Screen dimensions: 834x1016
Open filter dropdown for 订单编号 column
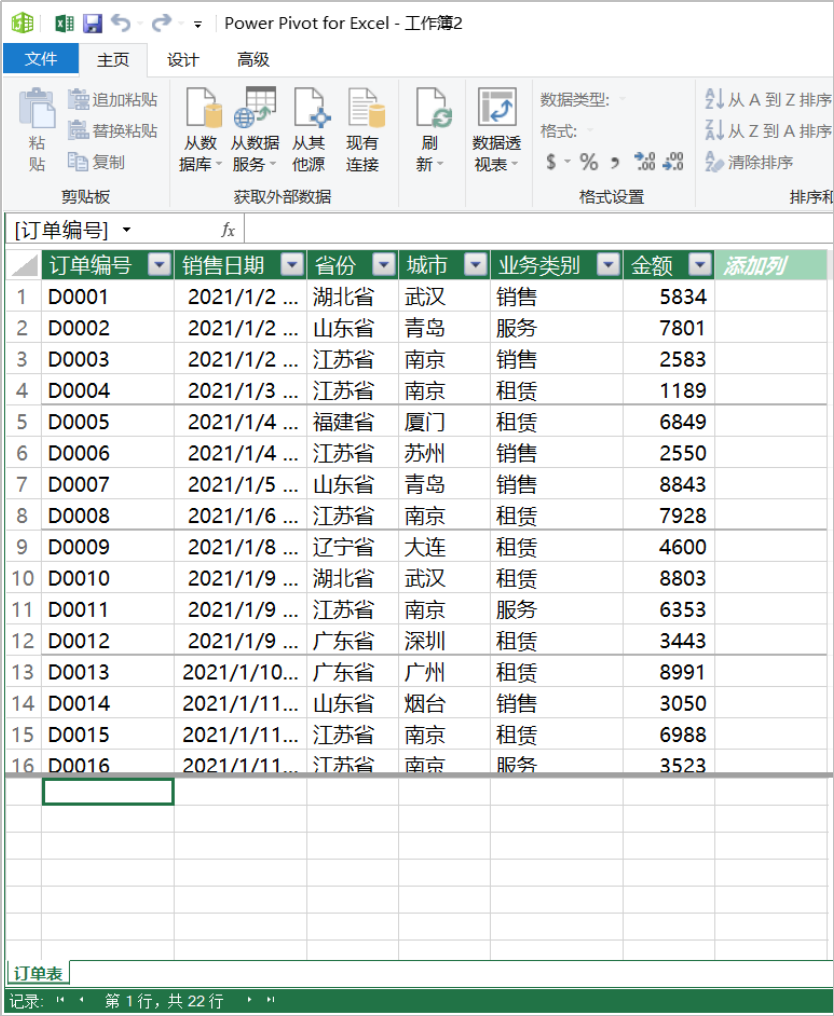[159, 265]
